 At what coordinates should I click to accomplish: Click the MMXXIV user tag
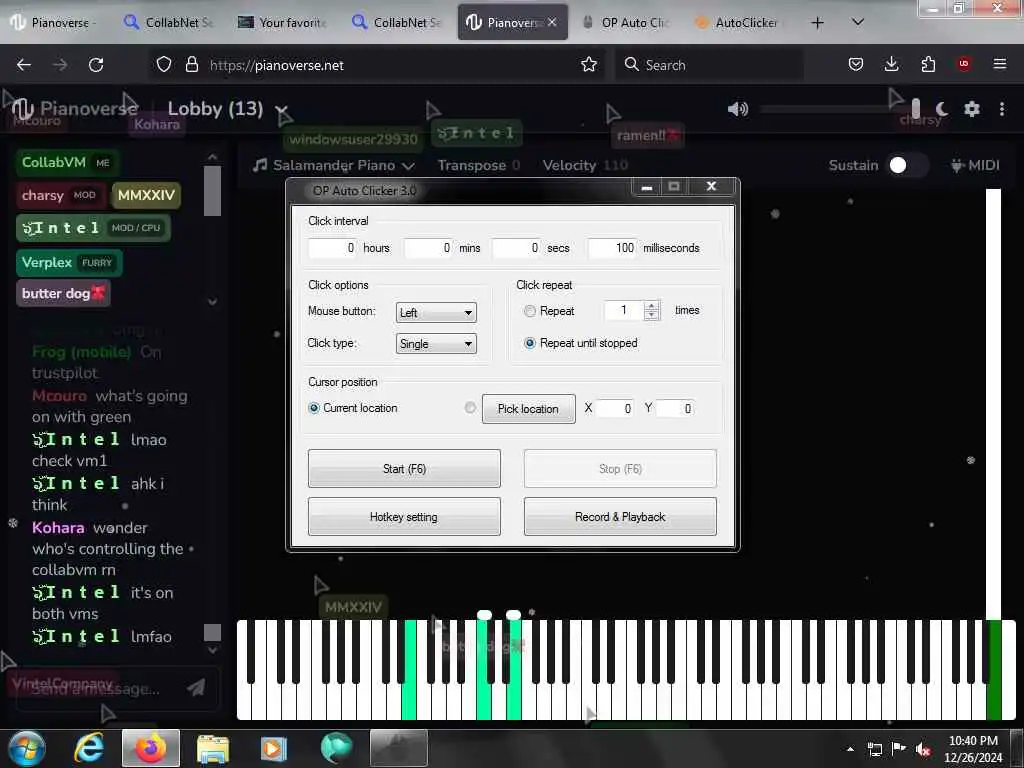146,195
